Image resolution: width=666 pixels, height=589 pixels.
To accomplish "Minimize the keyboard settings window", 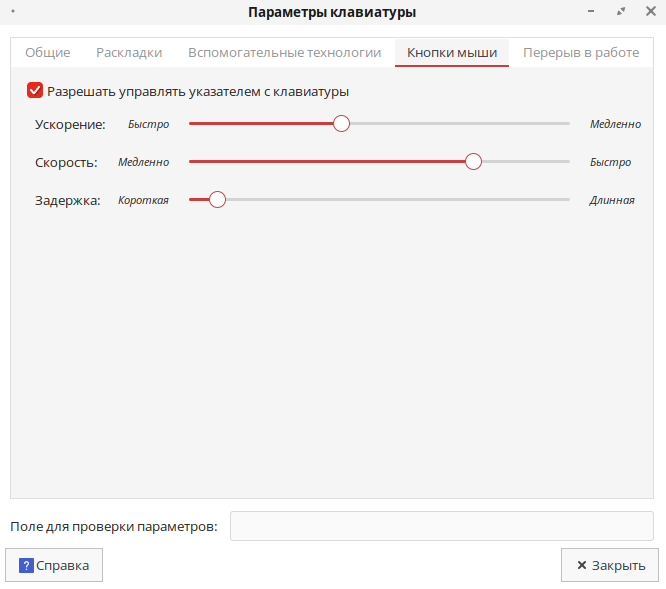I will tap(595, 12).
